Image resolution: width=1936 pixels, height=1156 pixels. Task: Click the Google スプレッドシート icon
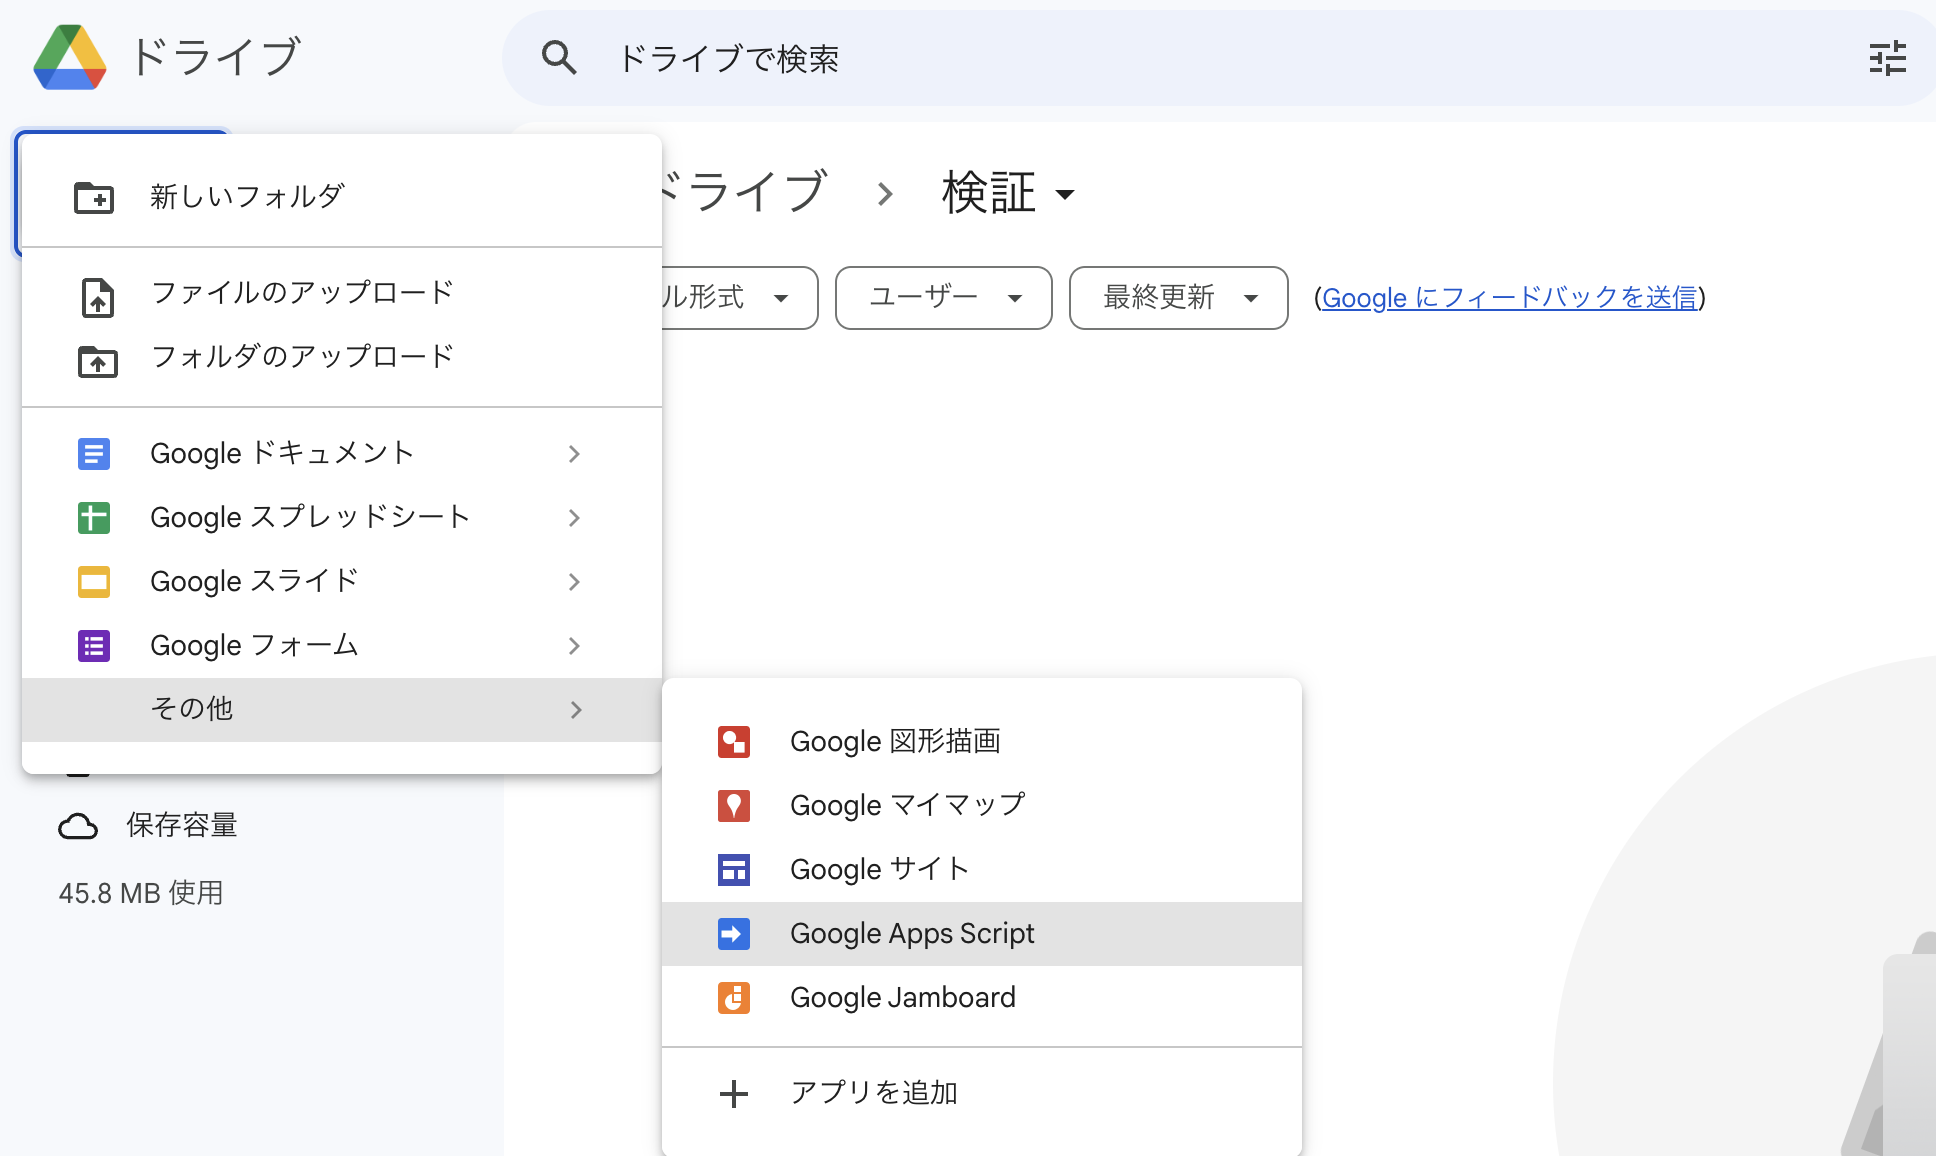(x=94, y=517)
